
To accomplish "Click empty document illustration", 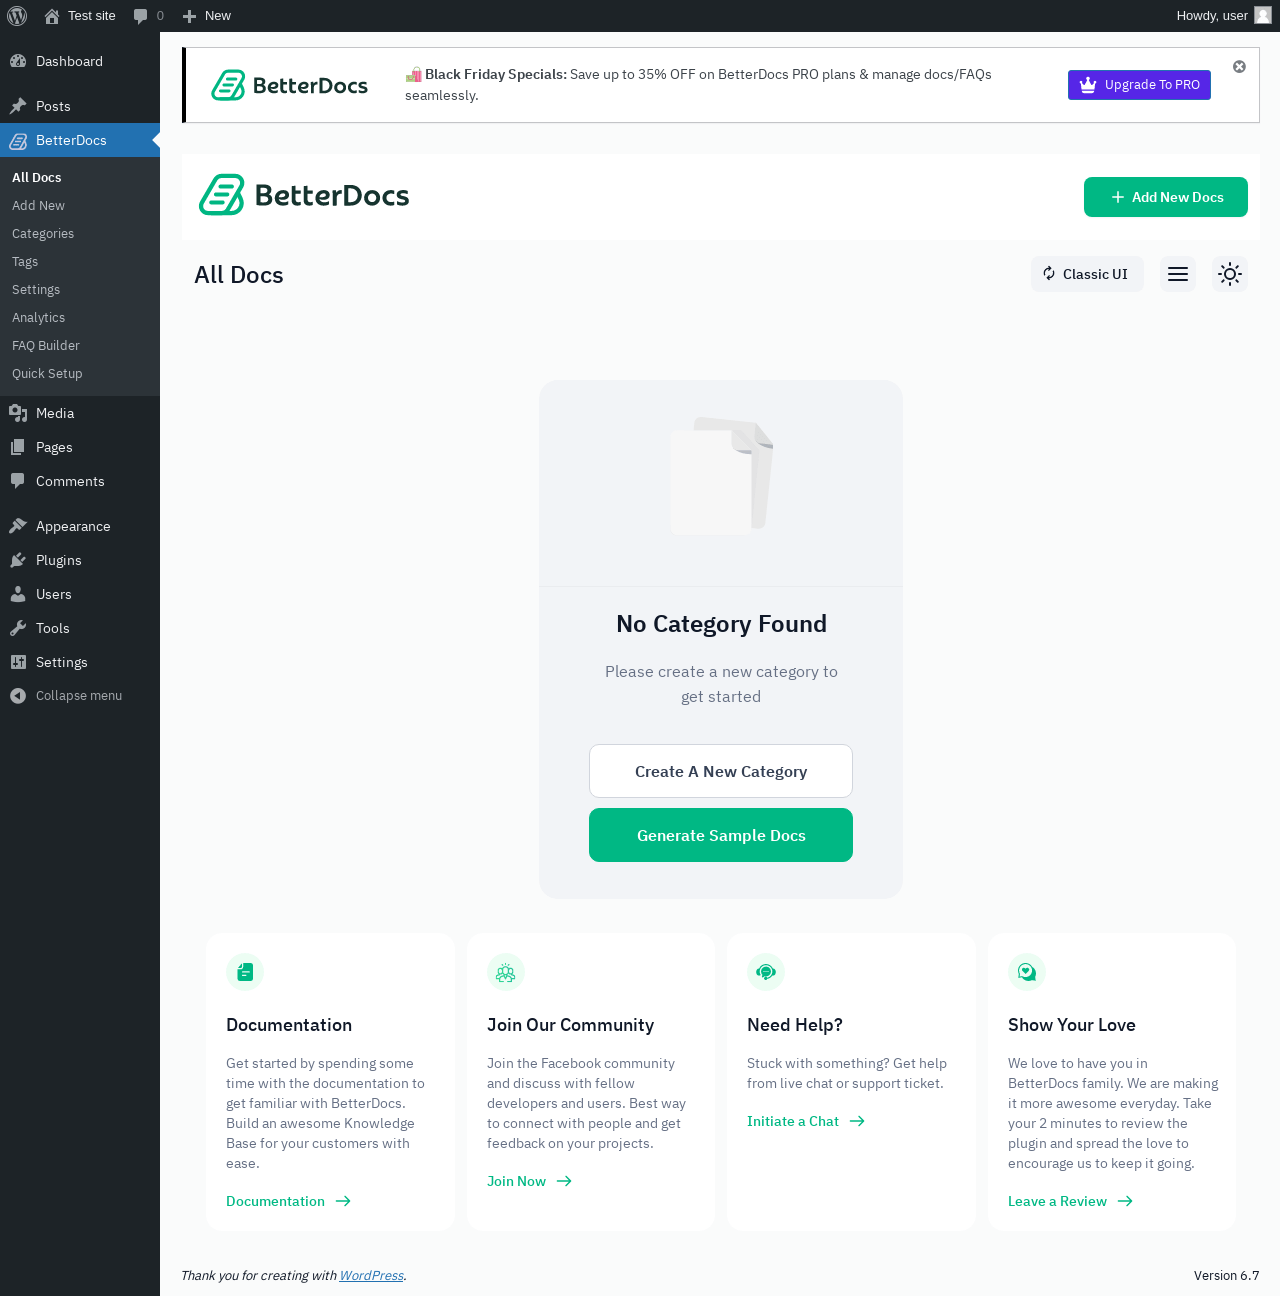I will coord(721,476).
